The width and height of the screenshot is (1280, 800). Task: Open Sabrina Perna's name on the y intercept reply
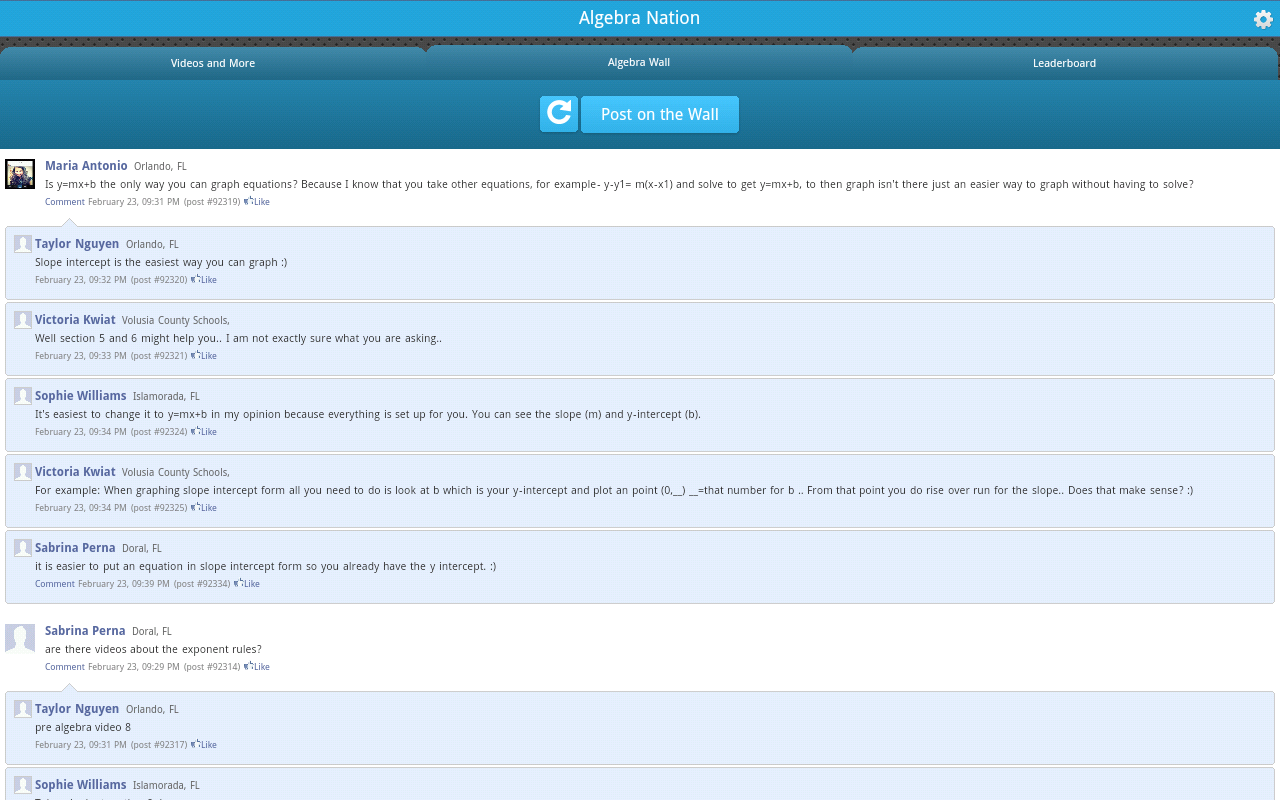(75, 548)
